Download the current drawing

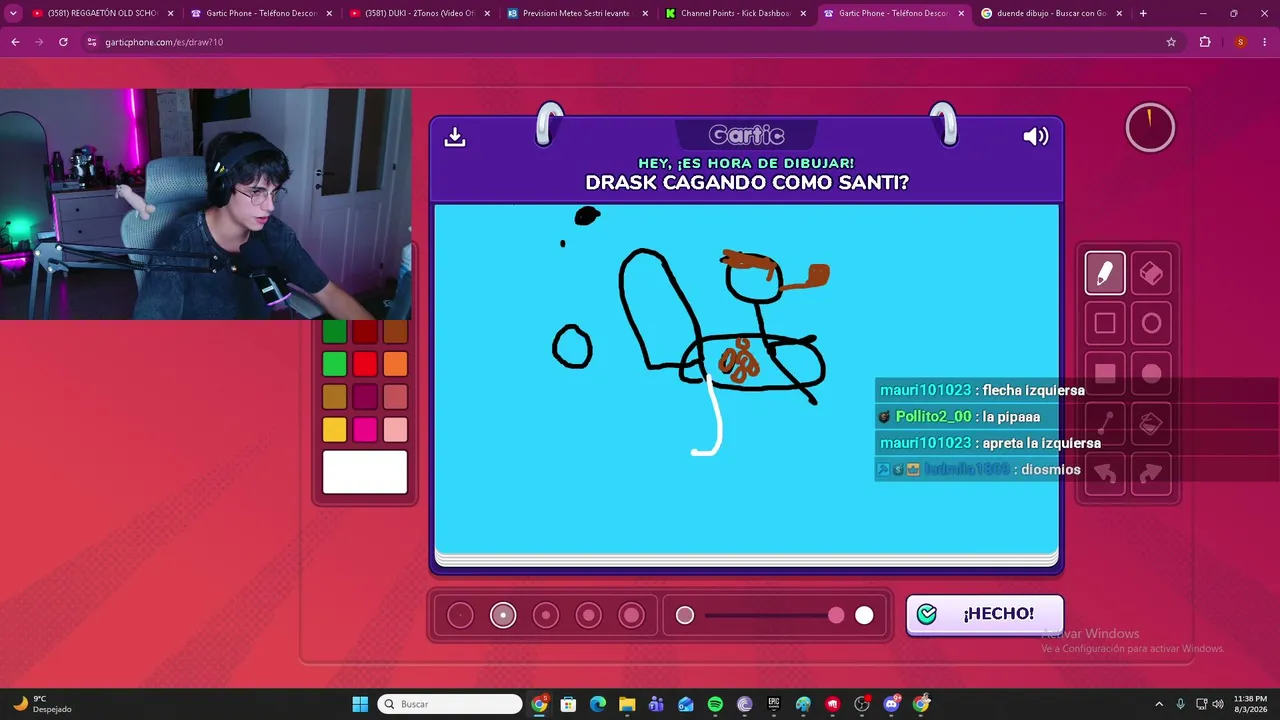point(455,136)
